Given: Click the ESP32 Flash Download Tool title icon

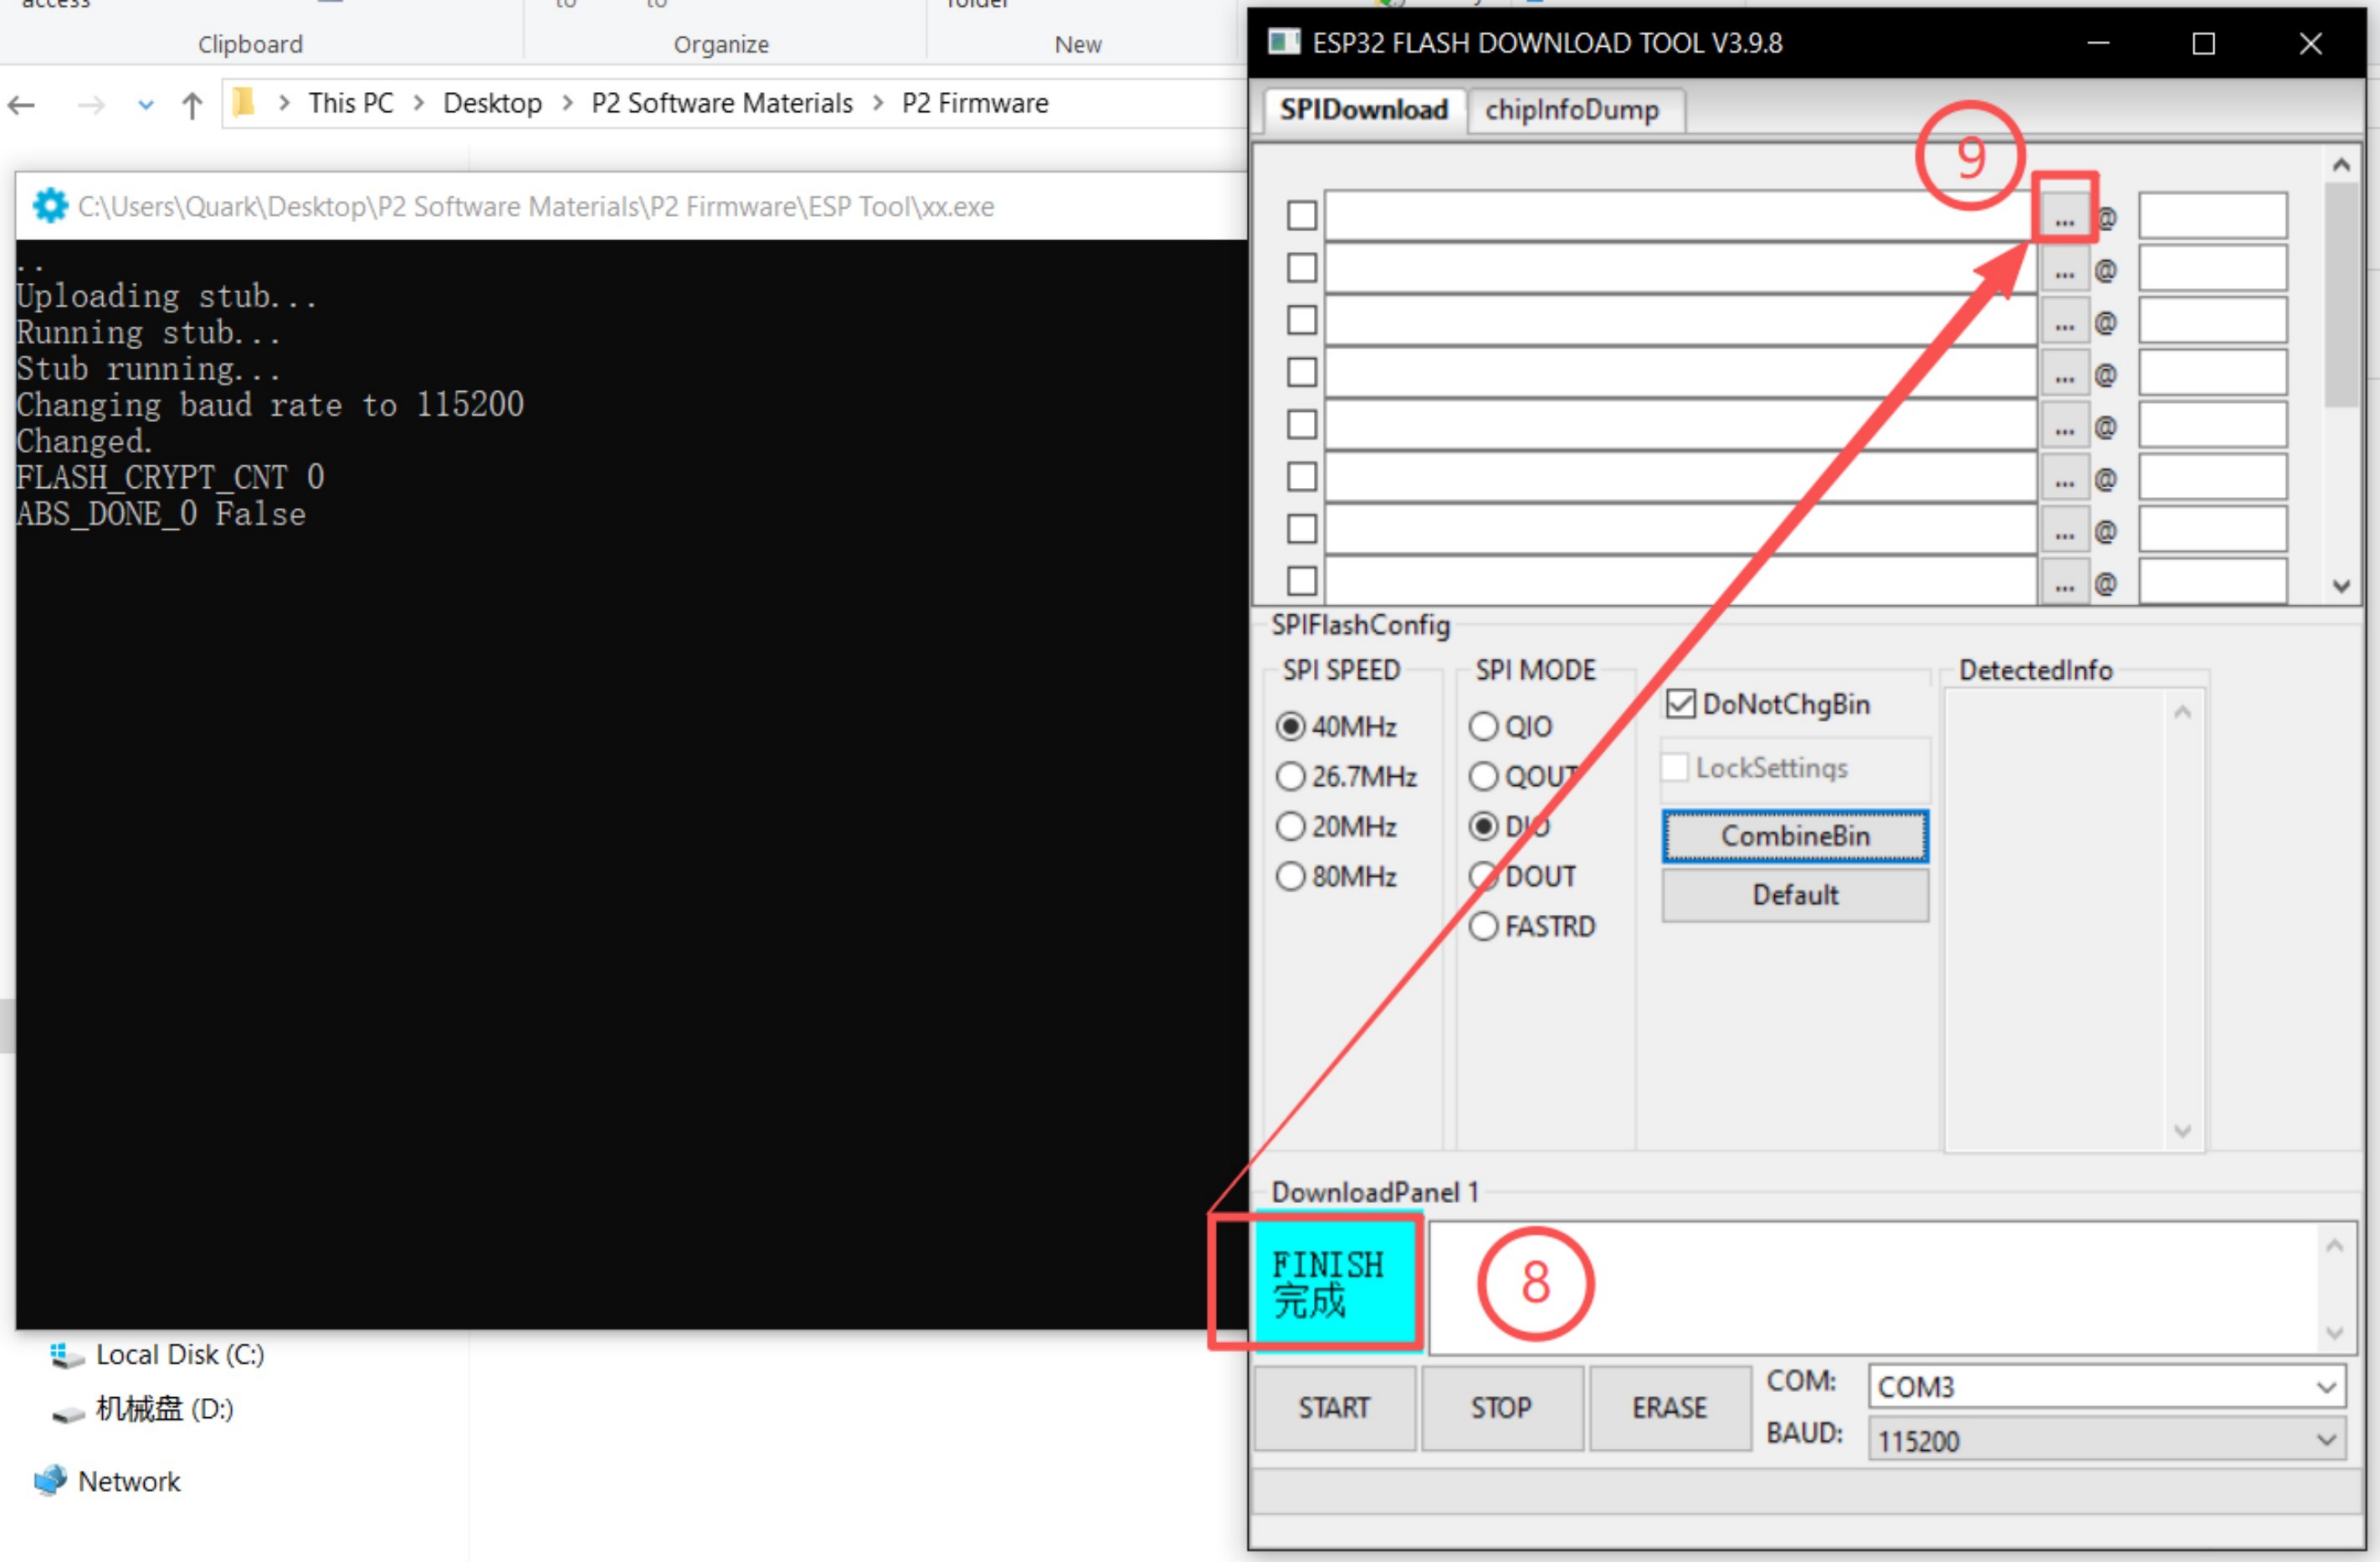Looking at the screenshot, I should 1284,42.
